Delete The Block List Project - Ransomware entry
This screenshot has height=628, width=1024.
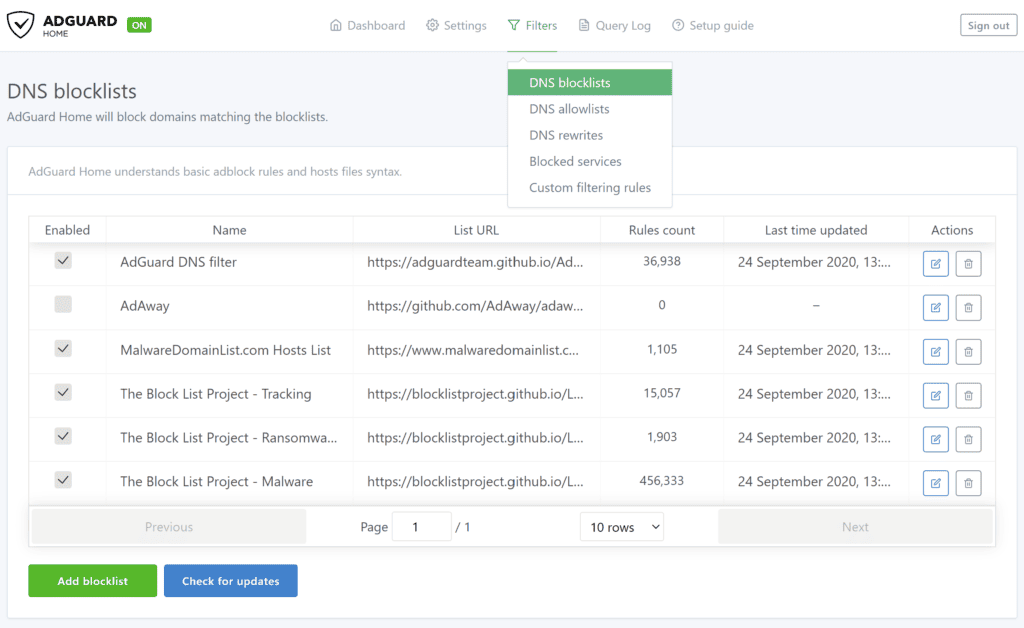[968, 439]
